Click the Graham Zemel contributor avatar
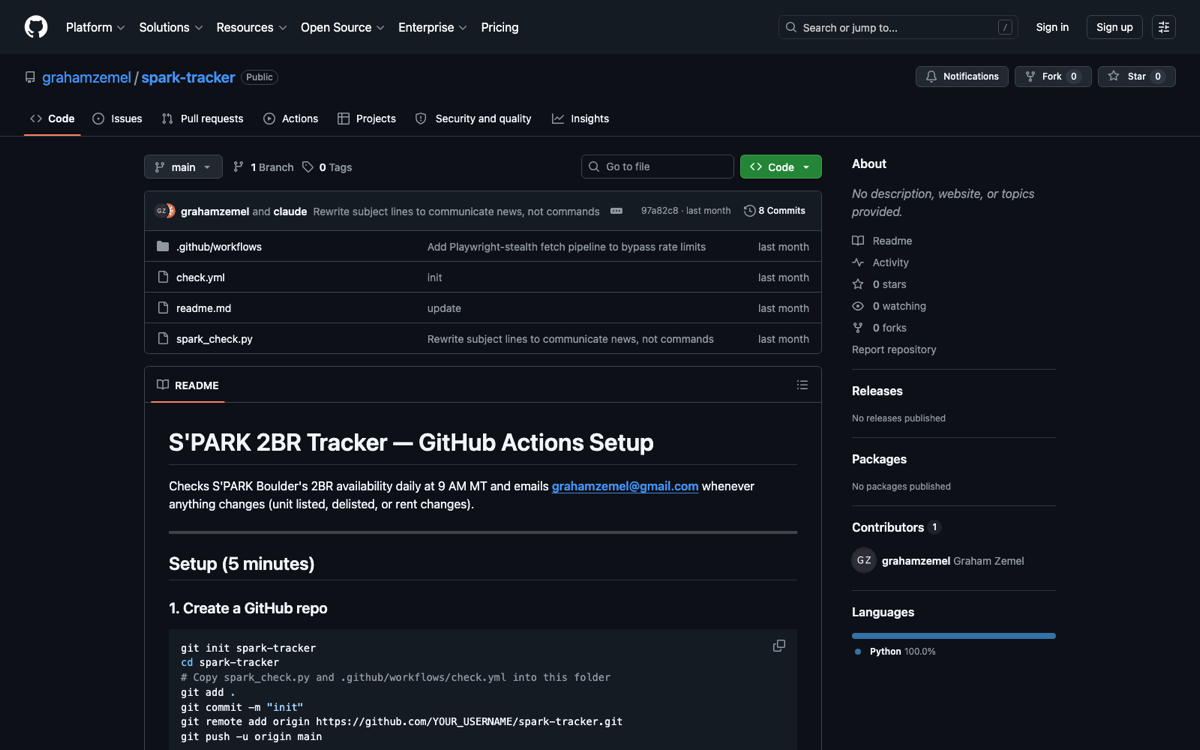 coord(864,561)
